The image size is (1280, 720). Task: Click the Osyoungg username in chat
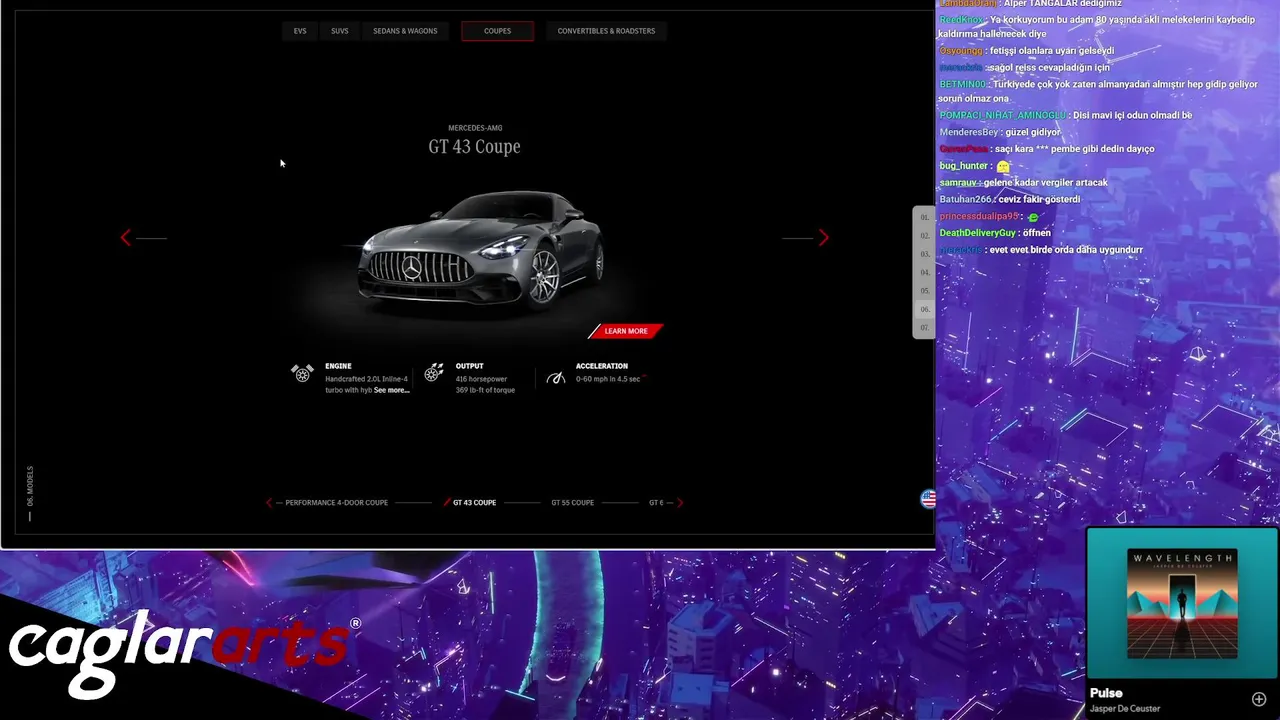coord(960,51)
